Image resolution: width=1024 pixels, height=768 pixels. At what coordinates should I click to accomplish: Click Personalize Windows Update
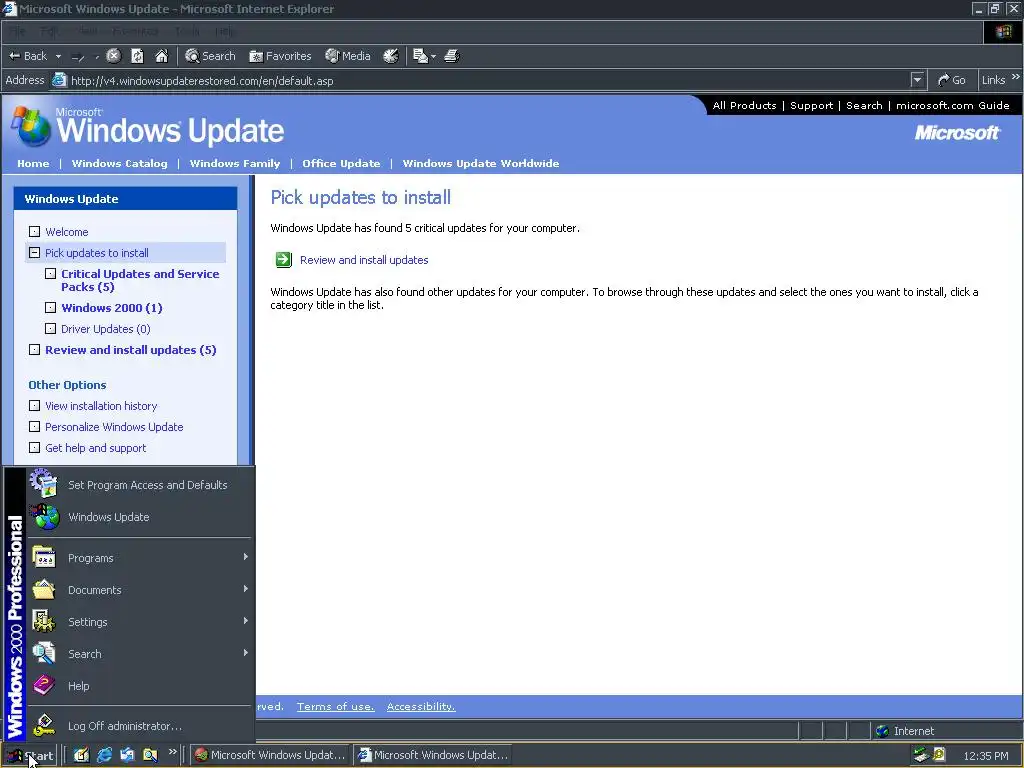coord(114,426)
